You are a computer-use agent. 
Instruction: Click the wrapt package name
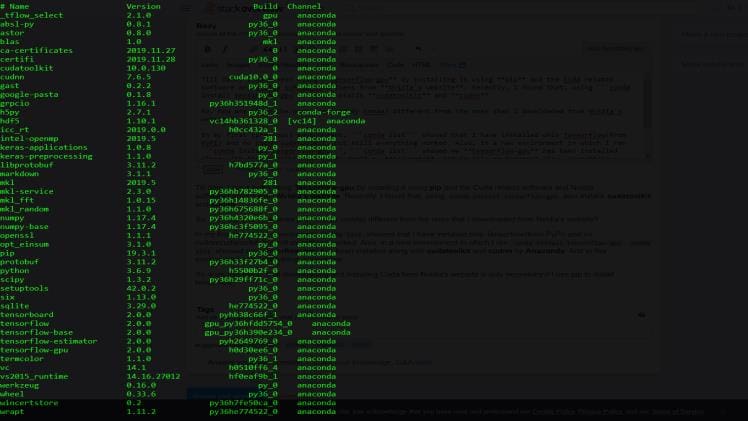point(14,410)
